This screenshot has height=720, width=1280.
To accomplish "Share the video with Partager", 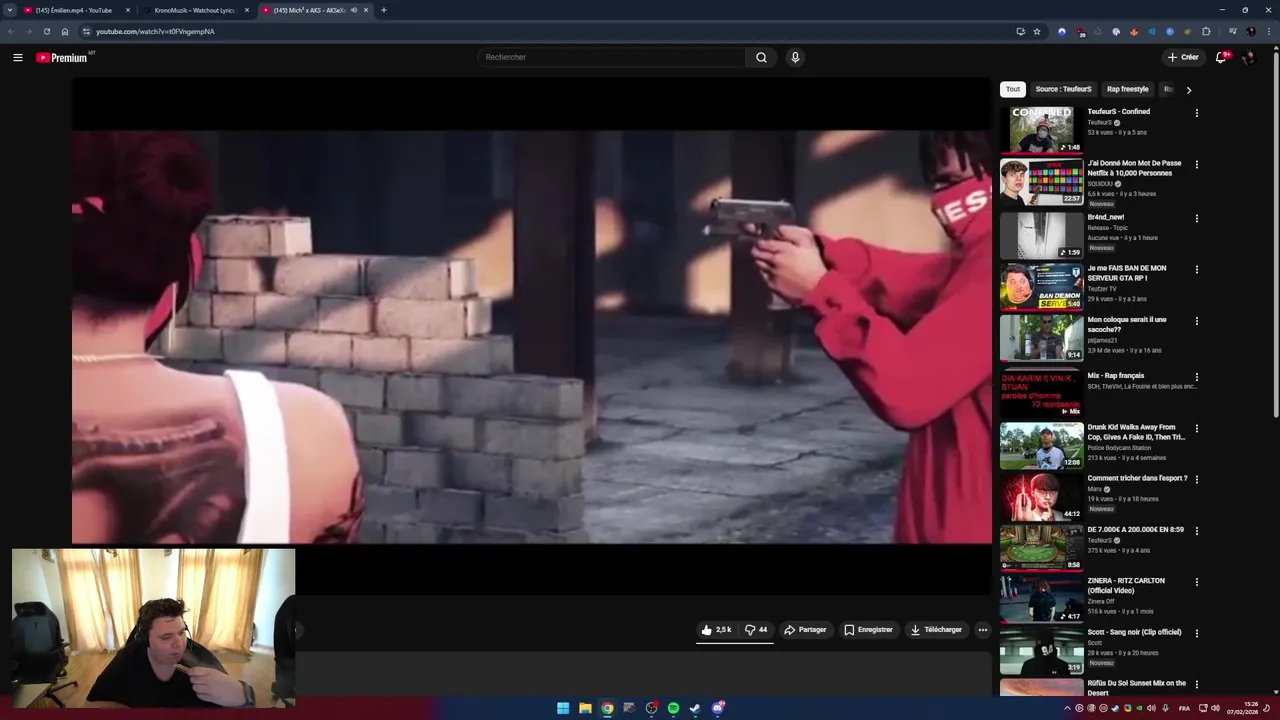I will 805,630.
